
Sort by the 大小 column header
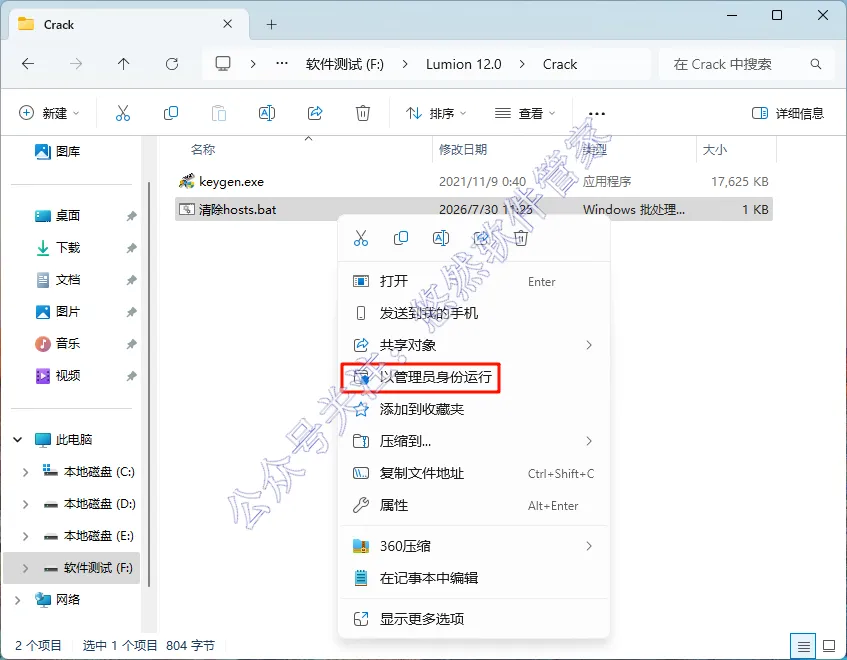pos(715,150)
